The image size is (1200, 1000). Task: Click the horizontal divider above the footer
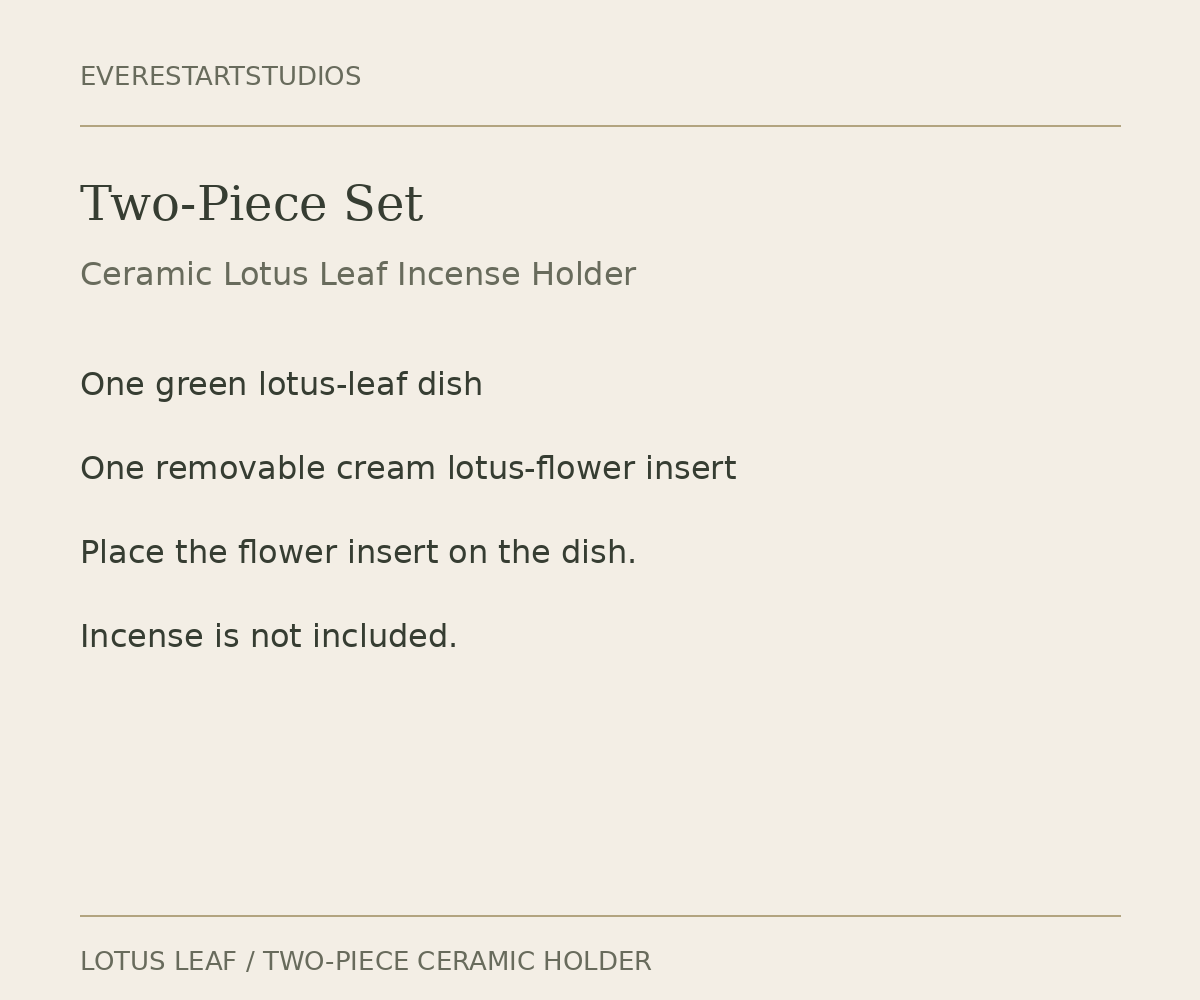(600, 916)
